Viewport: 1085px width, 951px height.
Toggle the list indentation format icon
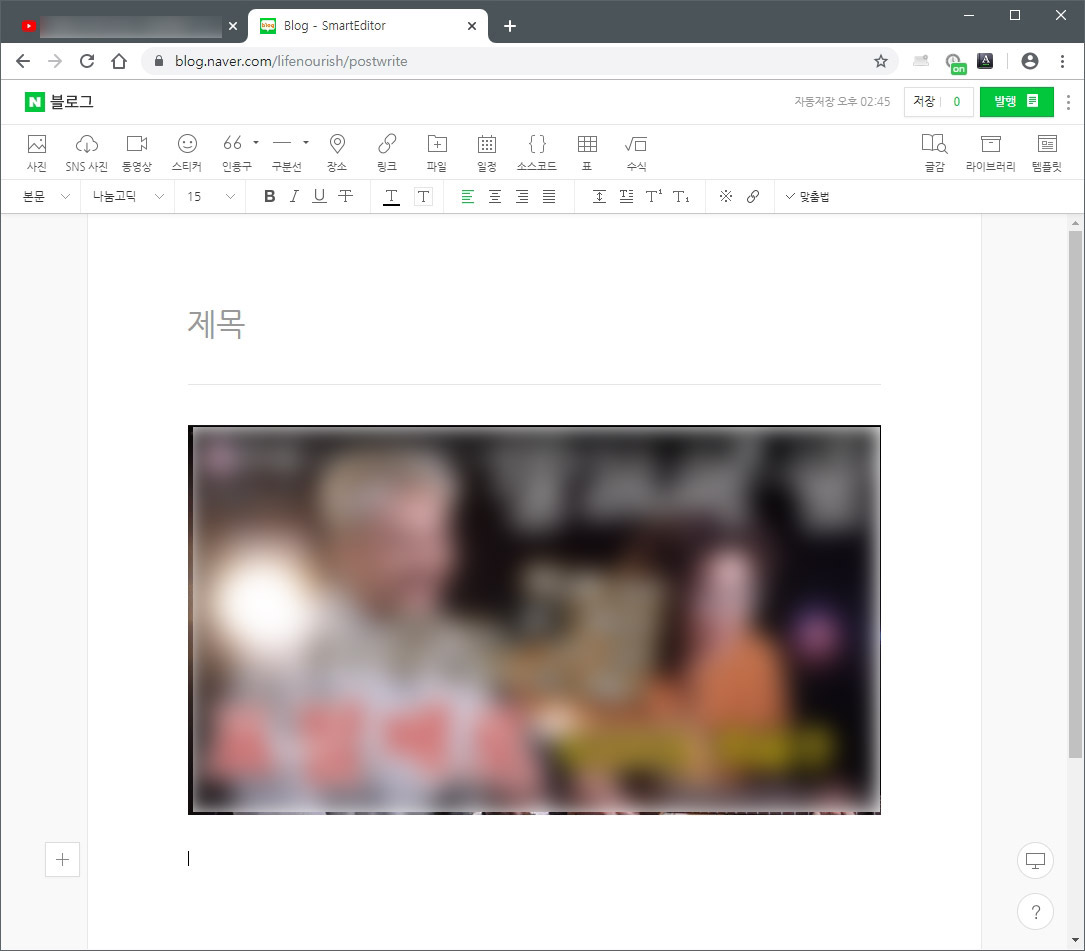pos(626,197)
